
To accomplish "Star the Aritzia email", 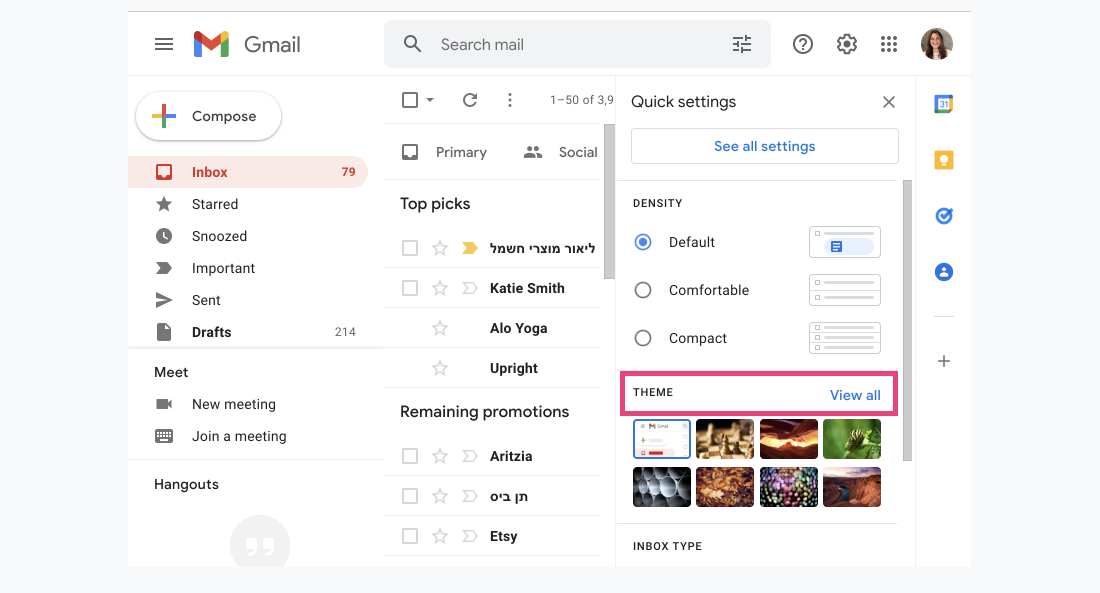I will coord(440,456).
